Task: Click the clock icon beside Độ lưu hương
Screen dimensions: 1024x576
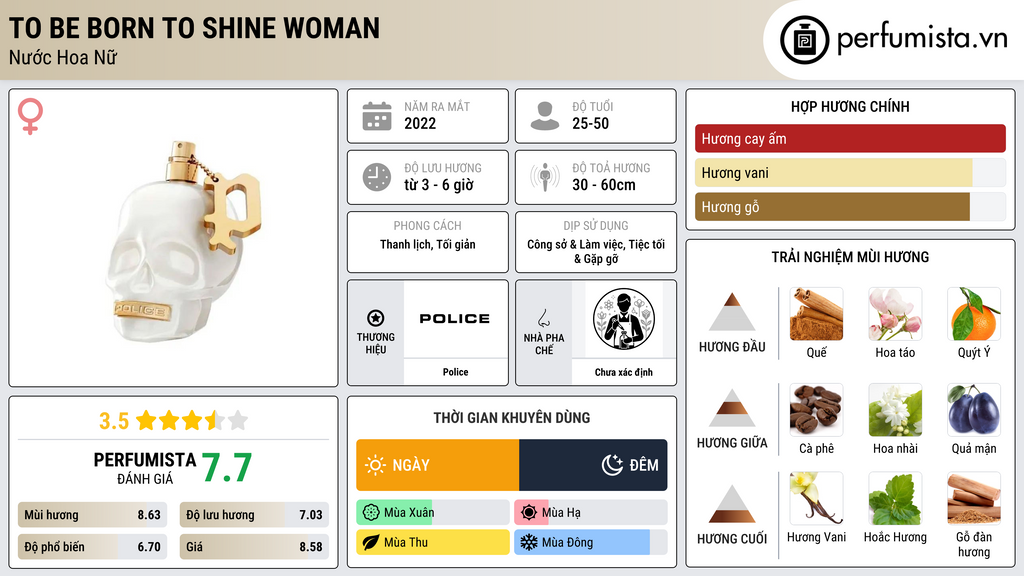Action: click(x=377, y=177)
